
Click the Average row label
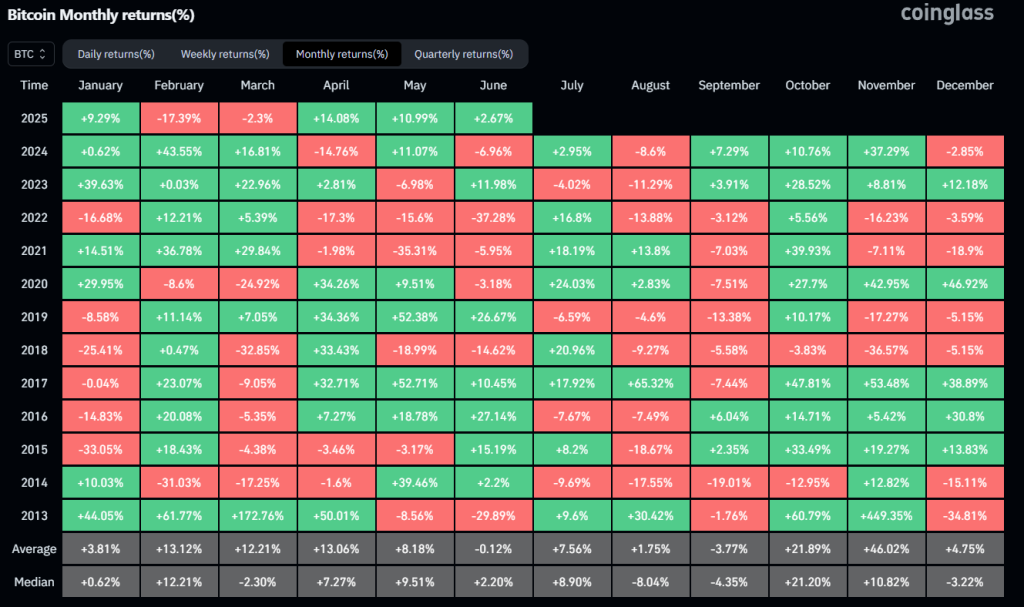[x=34, y=548]
